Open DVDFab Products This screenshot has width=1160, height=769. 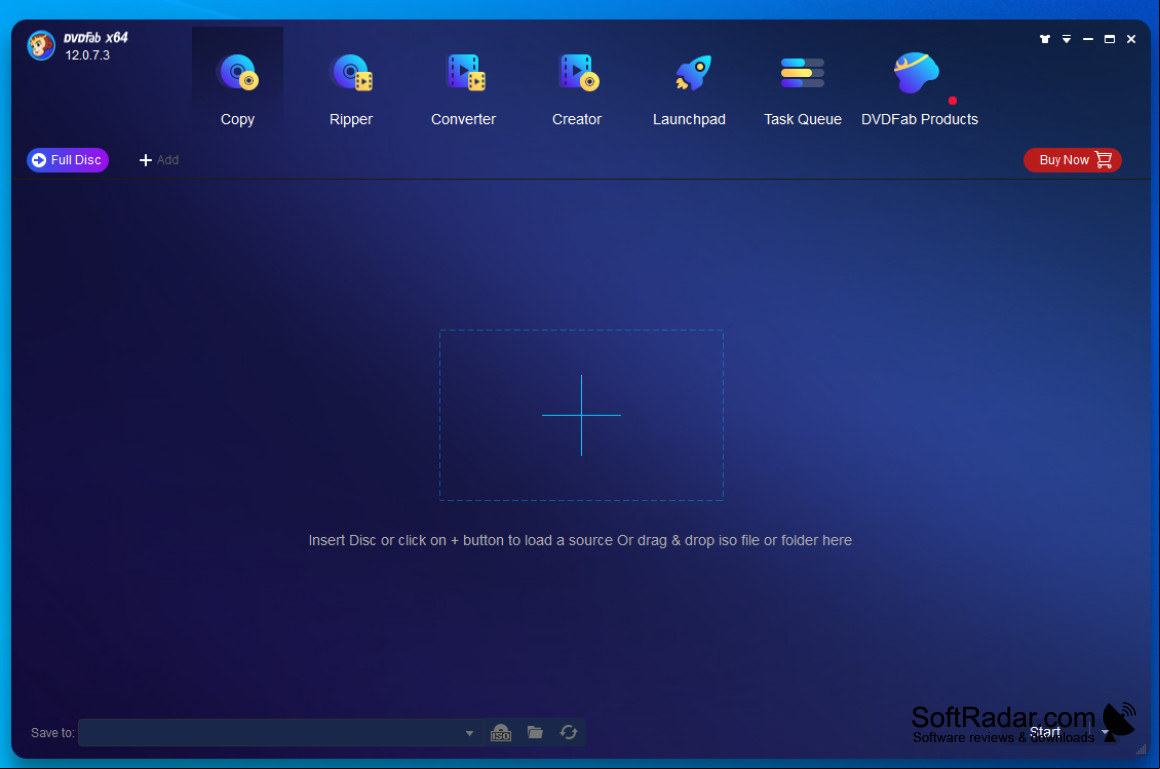point(920,90)
